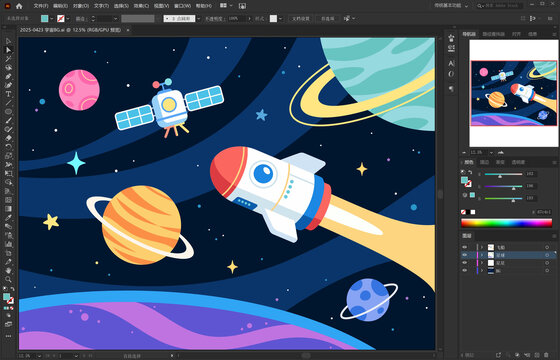This screenshot has height=360, width=560.
Task: Select the Paintbrush tool
Action: coord(9,121)
